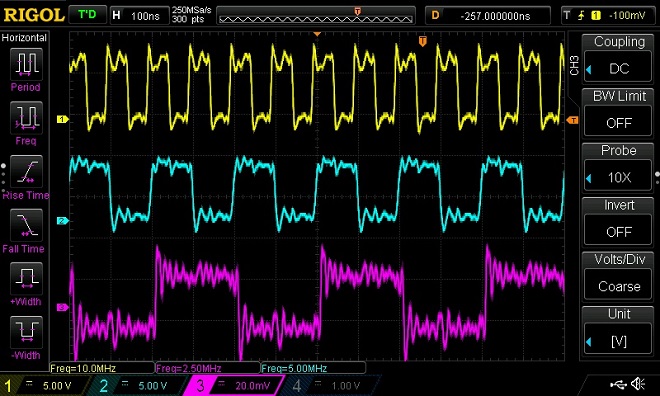Screen dimensions: 660x396
Task: Click the H 100ns timebase readout
Action: coord(139,16)
